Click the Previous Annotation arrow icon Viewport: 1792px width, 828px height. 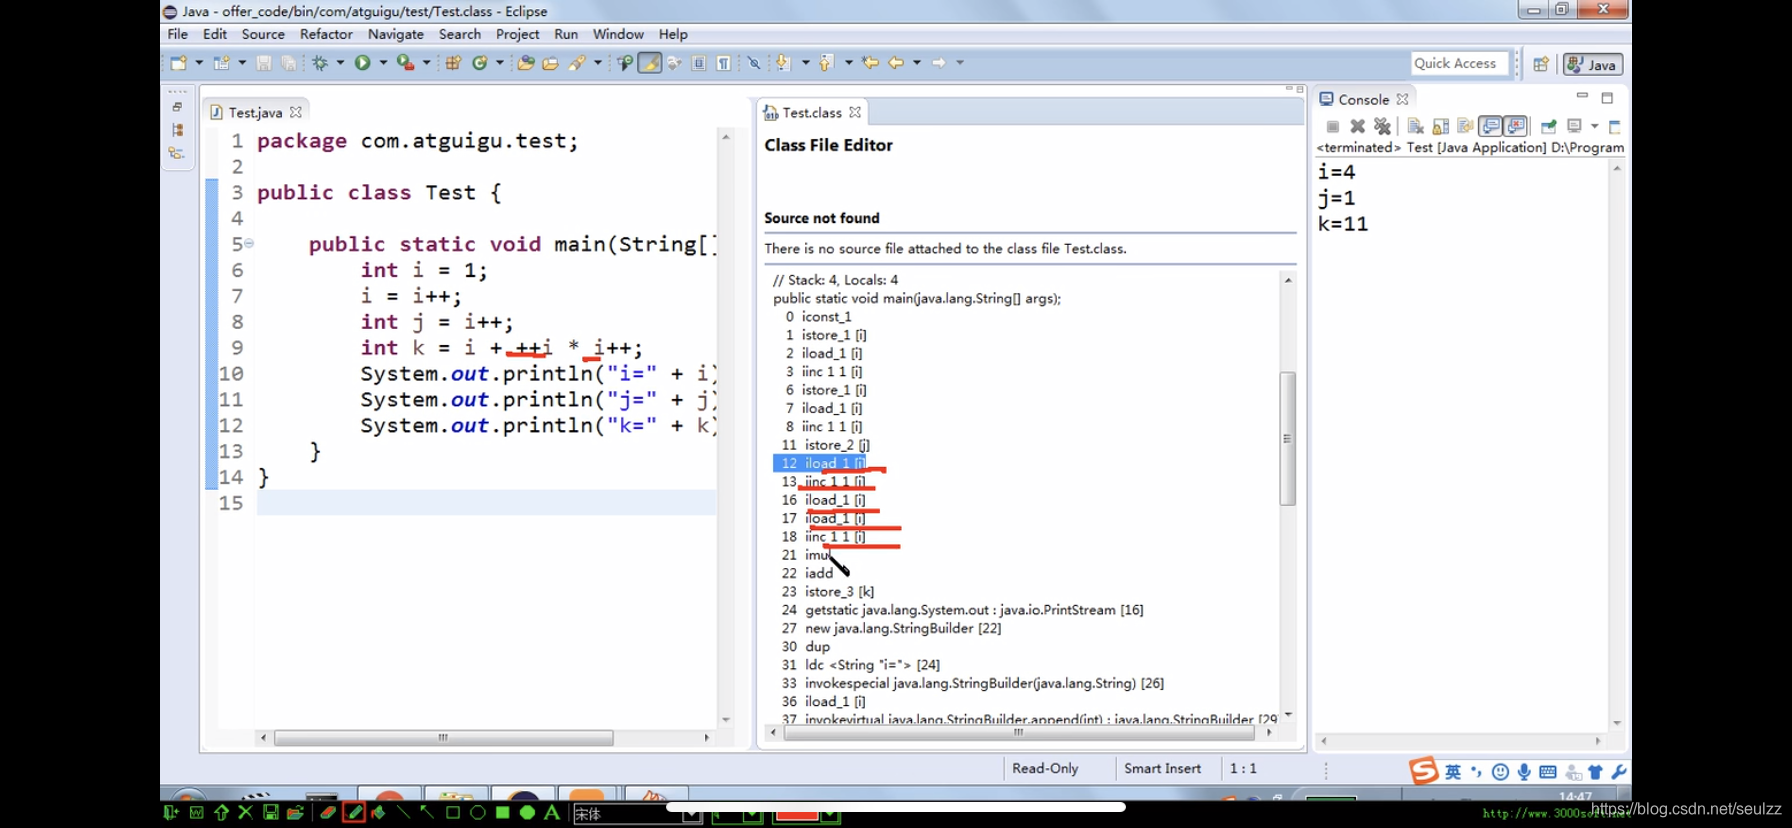coord(826,63)
